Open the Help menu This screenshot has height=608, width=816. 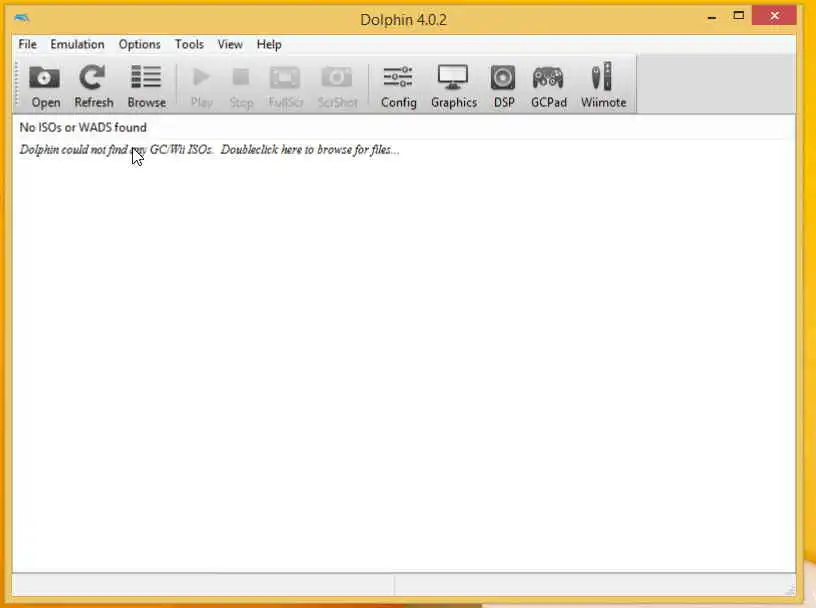click(269, 44)
